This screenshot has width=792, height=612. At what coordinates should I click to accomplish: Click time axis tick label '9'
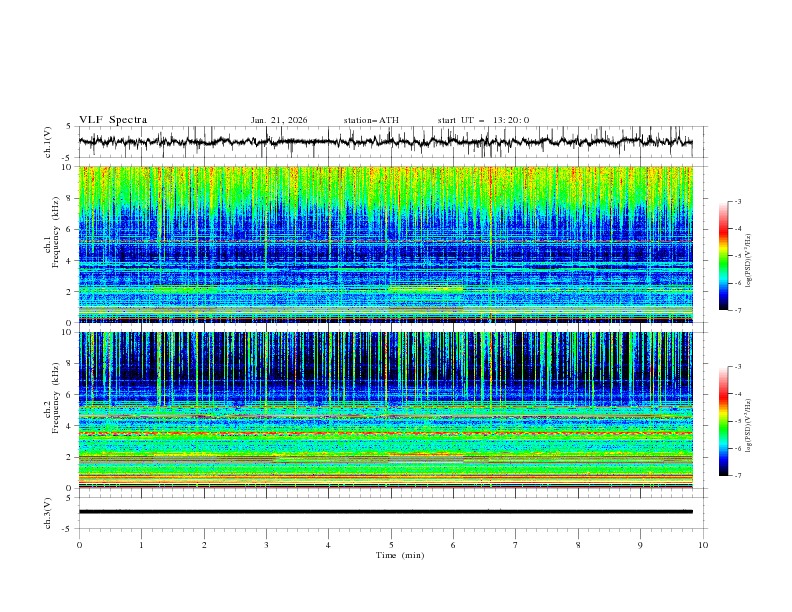click(x=640, y=545)
